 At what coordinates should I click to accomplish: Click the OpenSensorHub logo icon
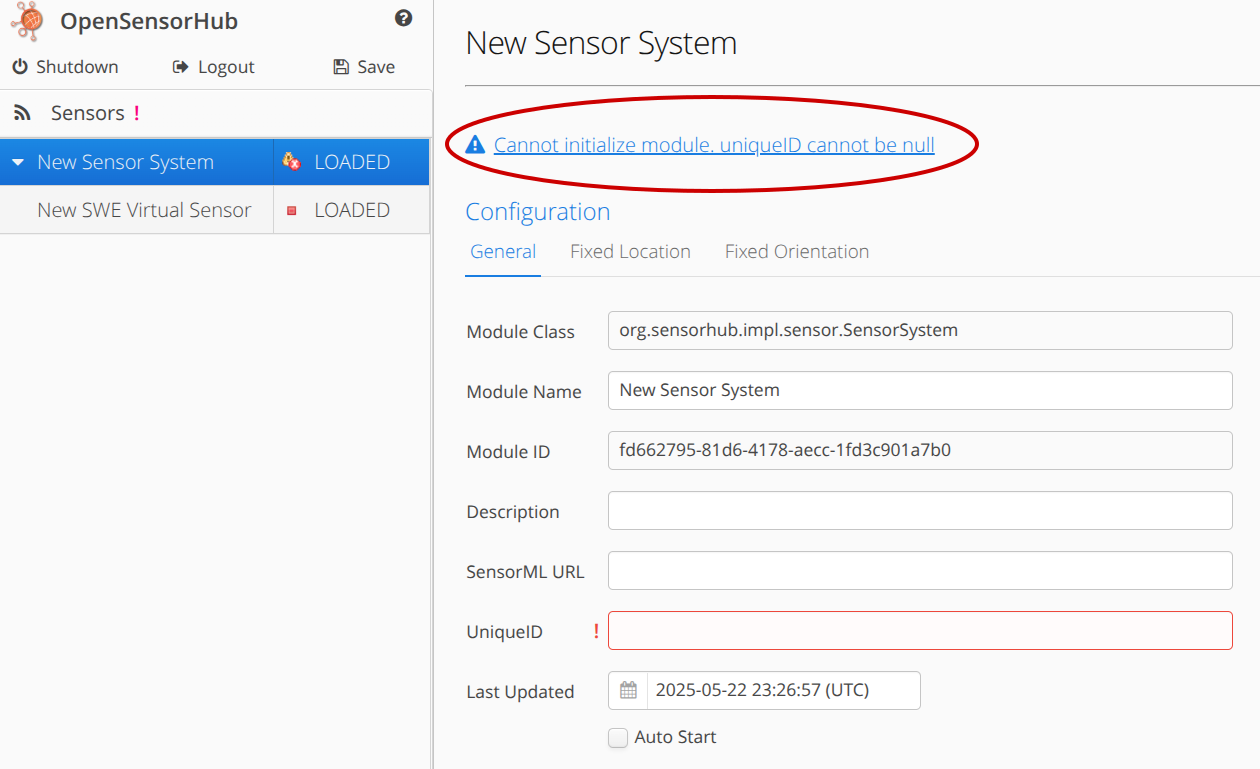(27, 21)
